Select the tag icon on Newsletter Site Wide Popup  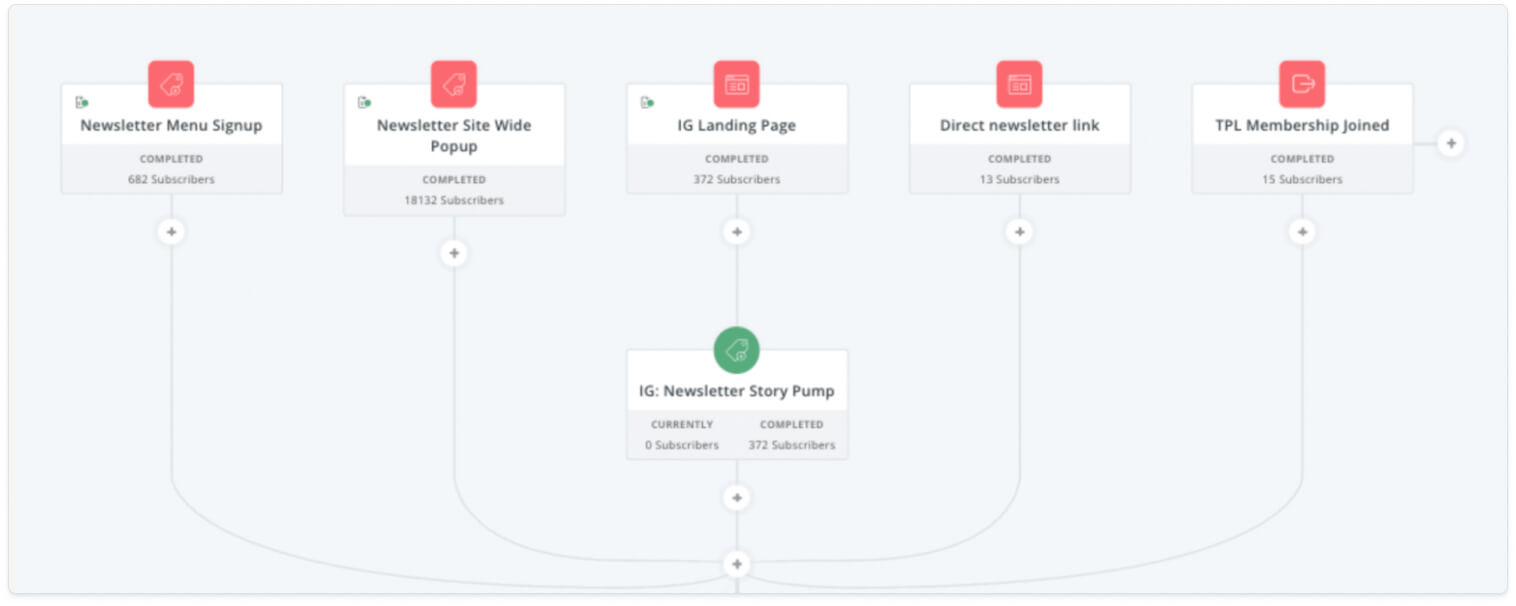coord(454,84)
